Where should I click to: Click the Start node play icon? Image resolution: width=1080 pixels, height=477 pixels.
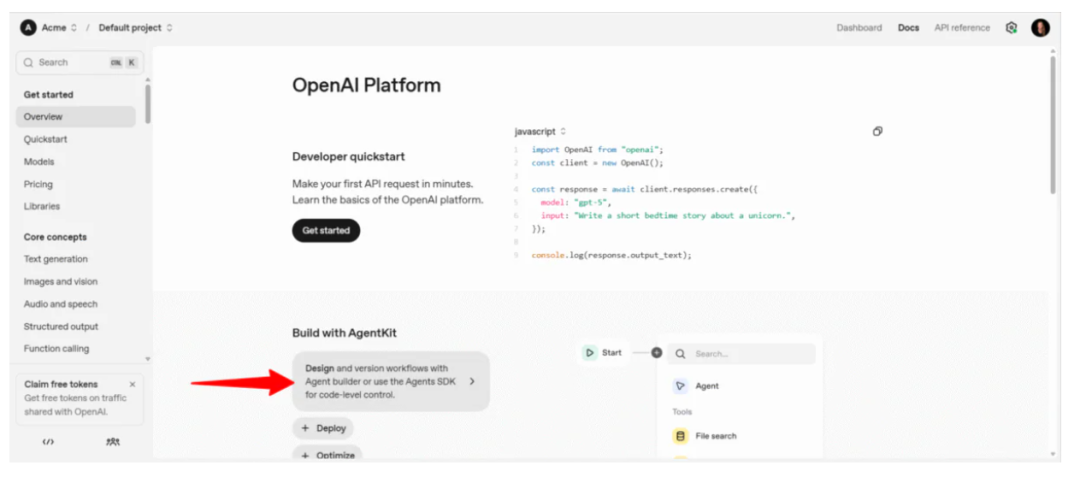[x=590, y=352]
